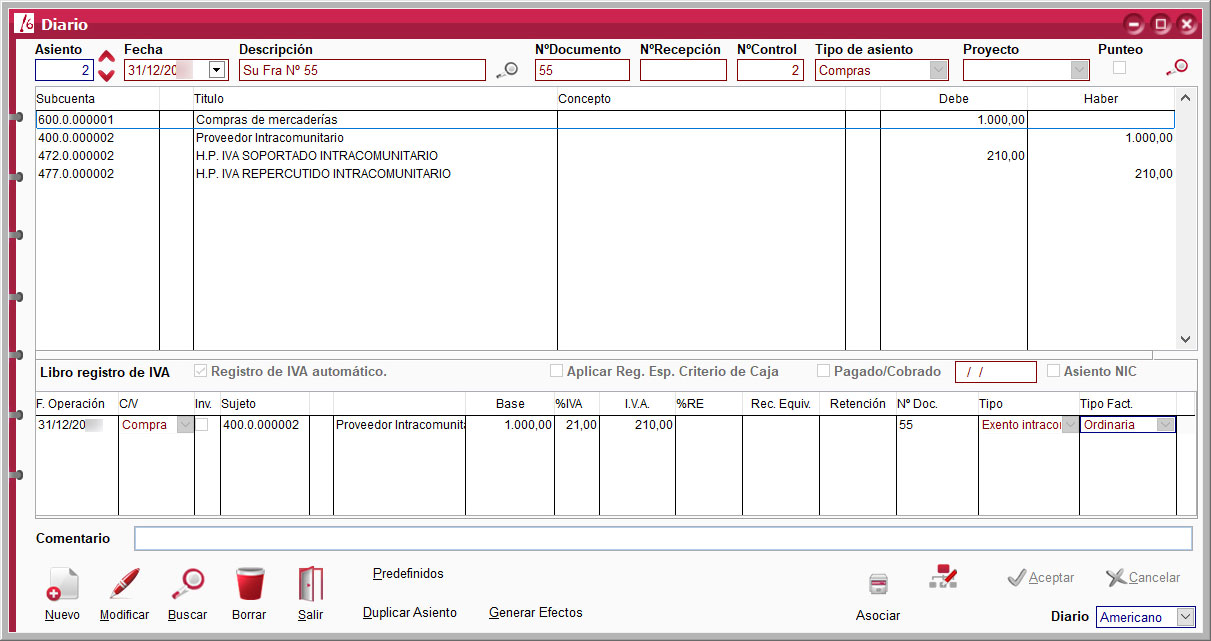Click the Borrar red trash bin icon

[x=249, y=583]
